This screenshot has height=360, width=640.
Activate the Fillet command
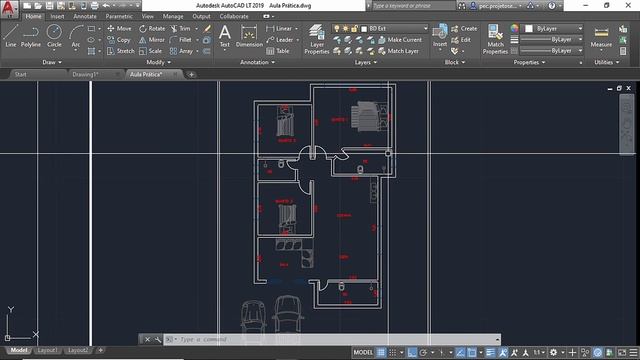[x=180, y=40]
